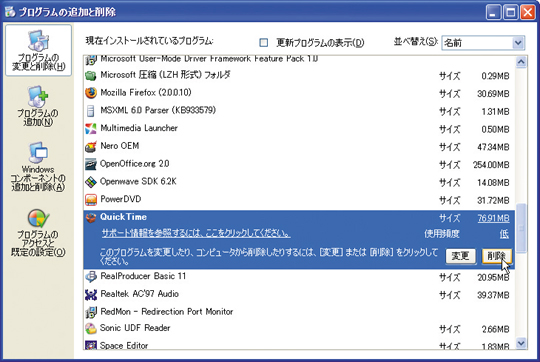Click the program list scrollbar thumb

pos(521,228)
